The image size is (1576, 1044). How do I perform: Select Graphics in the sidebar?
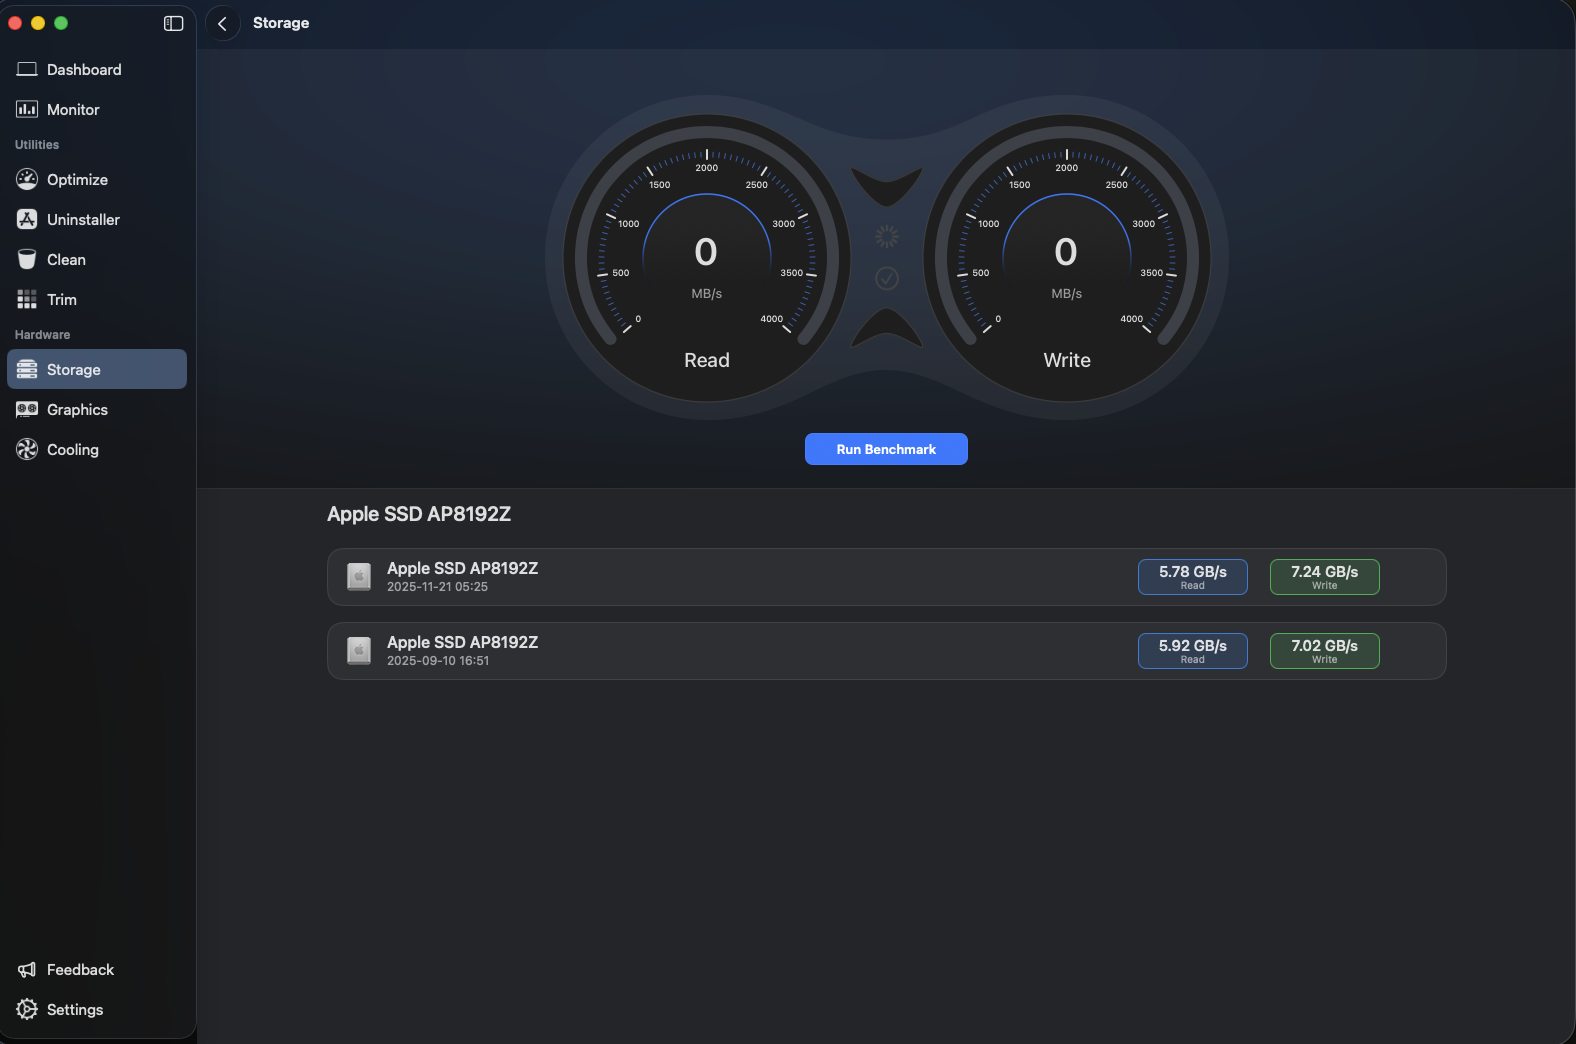point(97,409)
